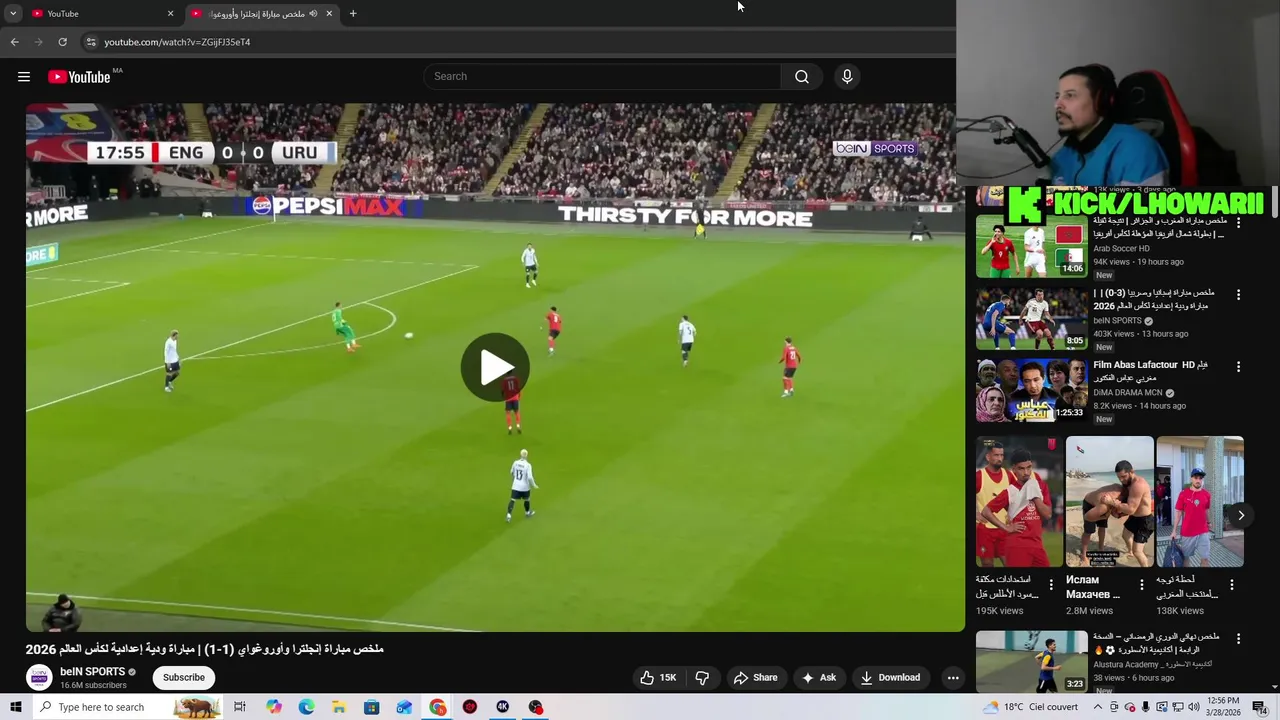Focus the YouTube search box
1280x720 pixels.
pos(602,77)
